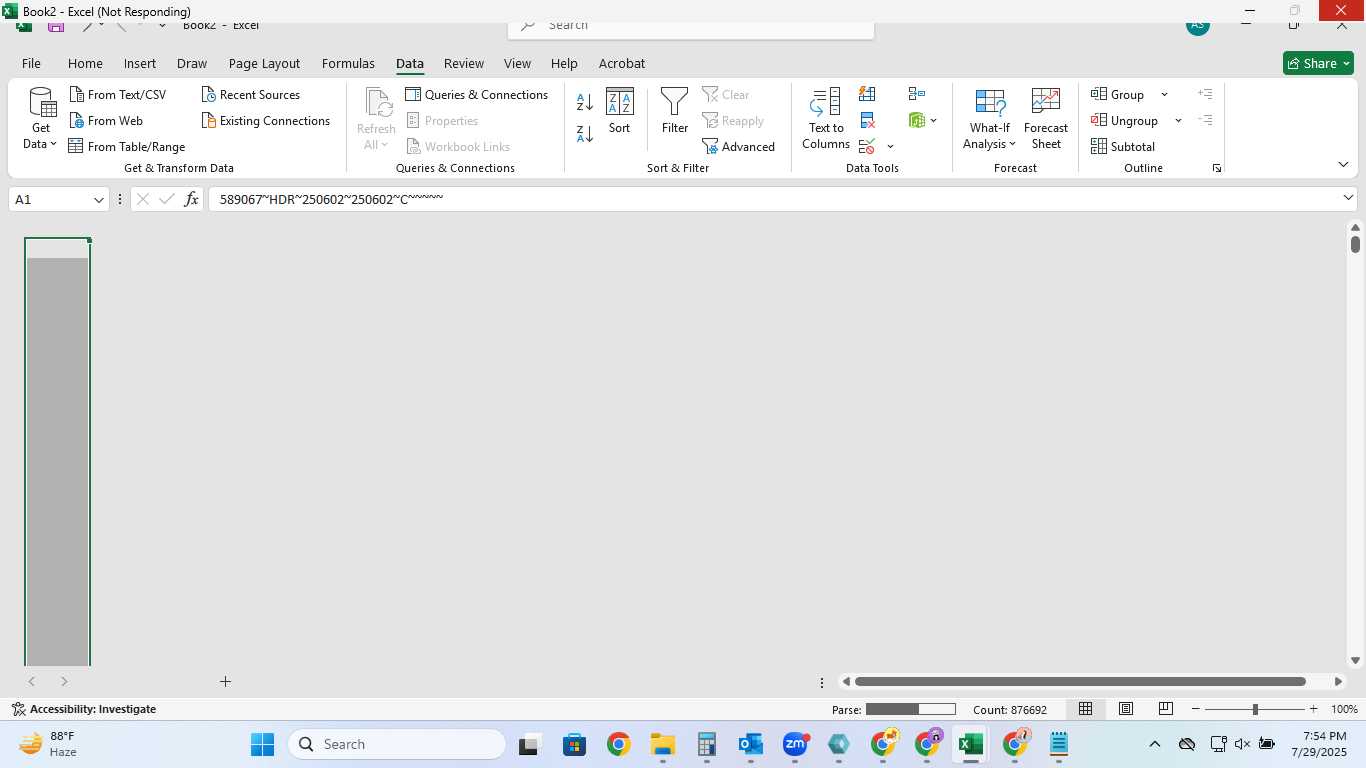Open the File tab

click(31, 63)
